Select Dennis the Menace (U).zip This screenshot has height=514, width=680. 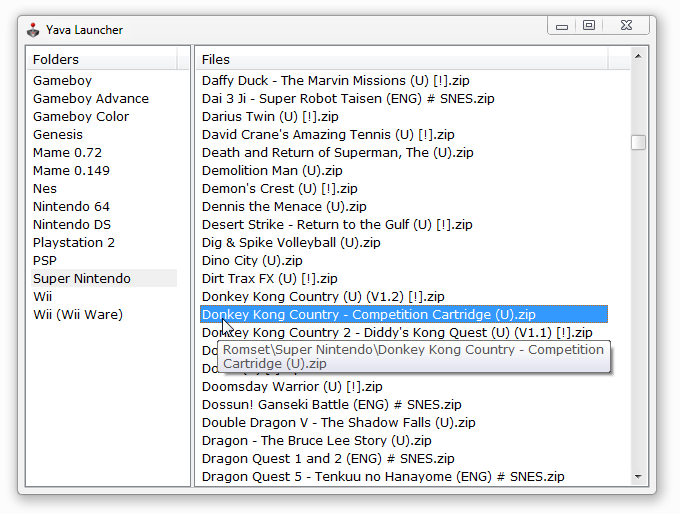284,206
